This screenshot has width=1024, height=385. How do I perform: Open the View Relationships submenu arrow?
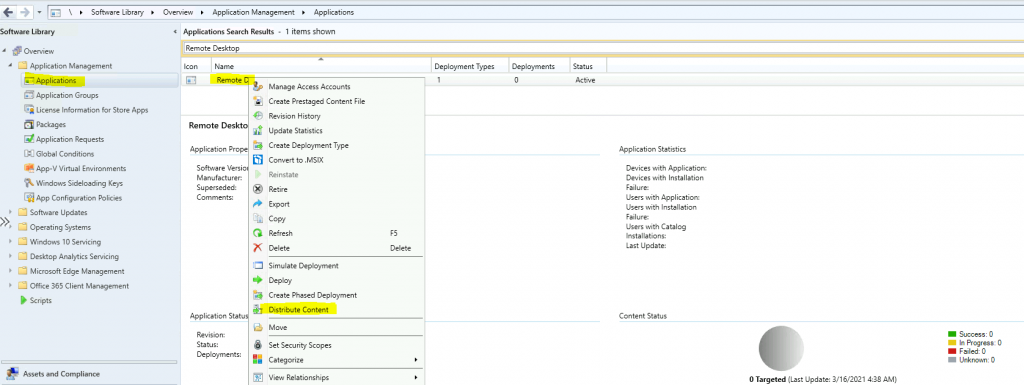point(416,378)
